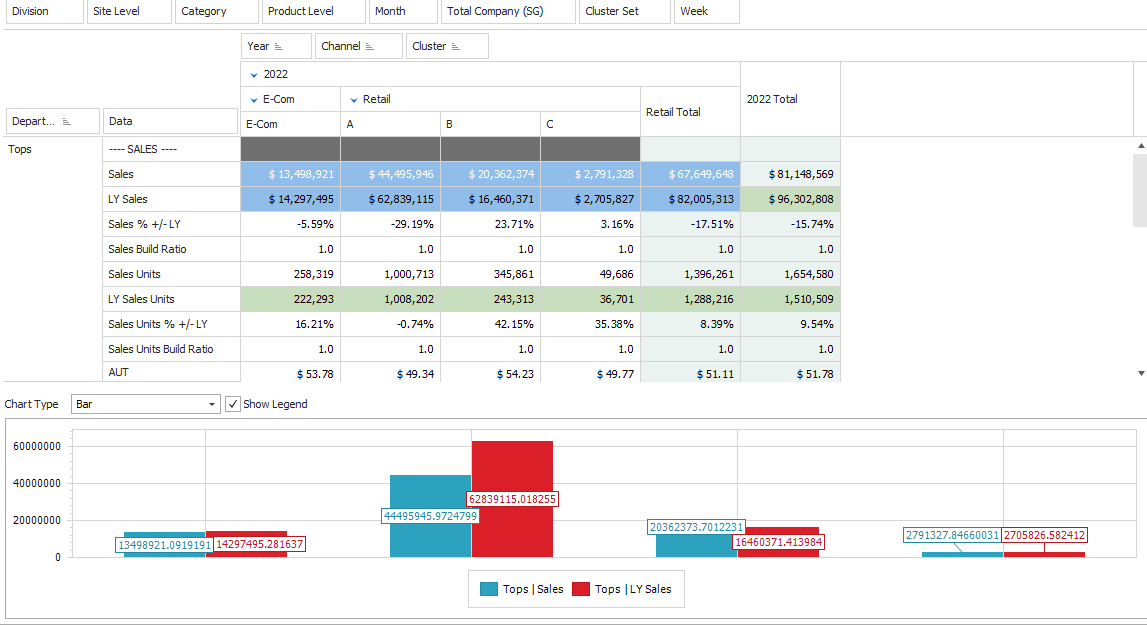Open the Division filter

click(x=44, y=11)
